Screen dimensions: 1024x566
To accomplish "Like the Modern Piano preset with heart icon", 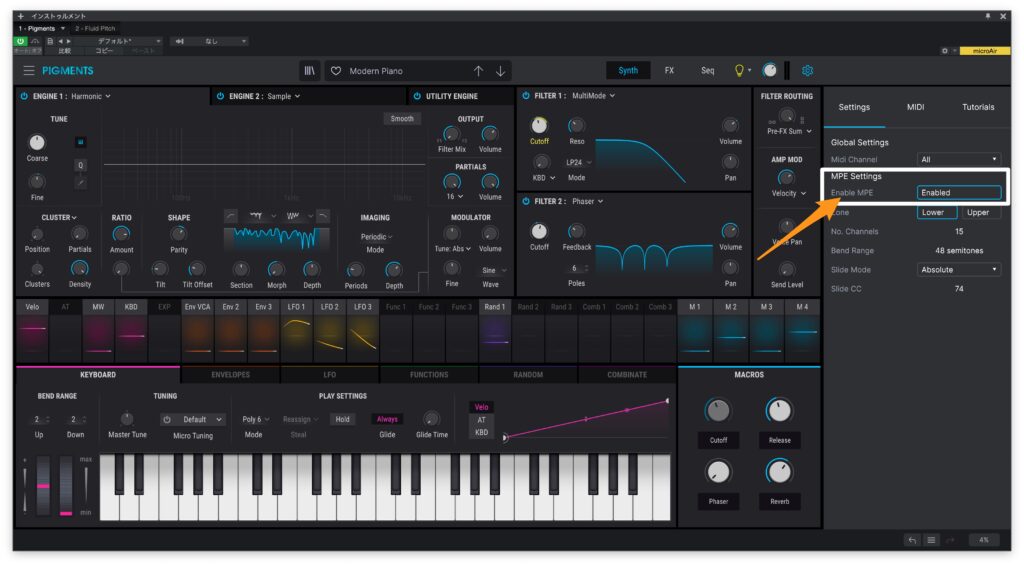I will click(x=336, y=71).
